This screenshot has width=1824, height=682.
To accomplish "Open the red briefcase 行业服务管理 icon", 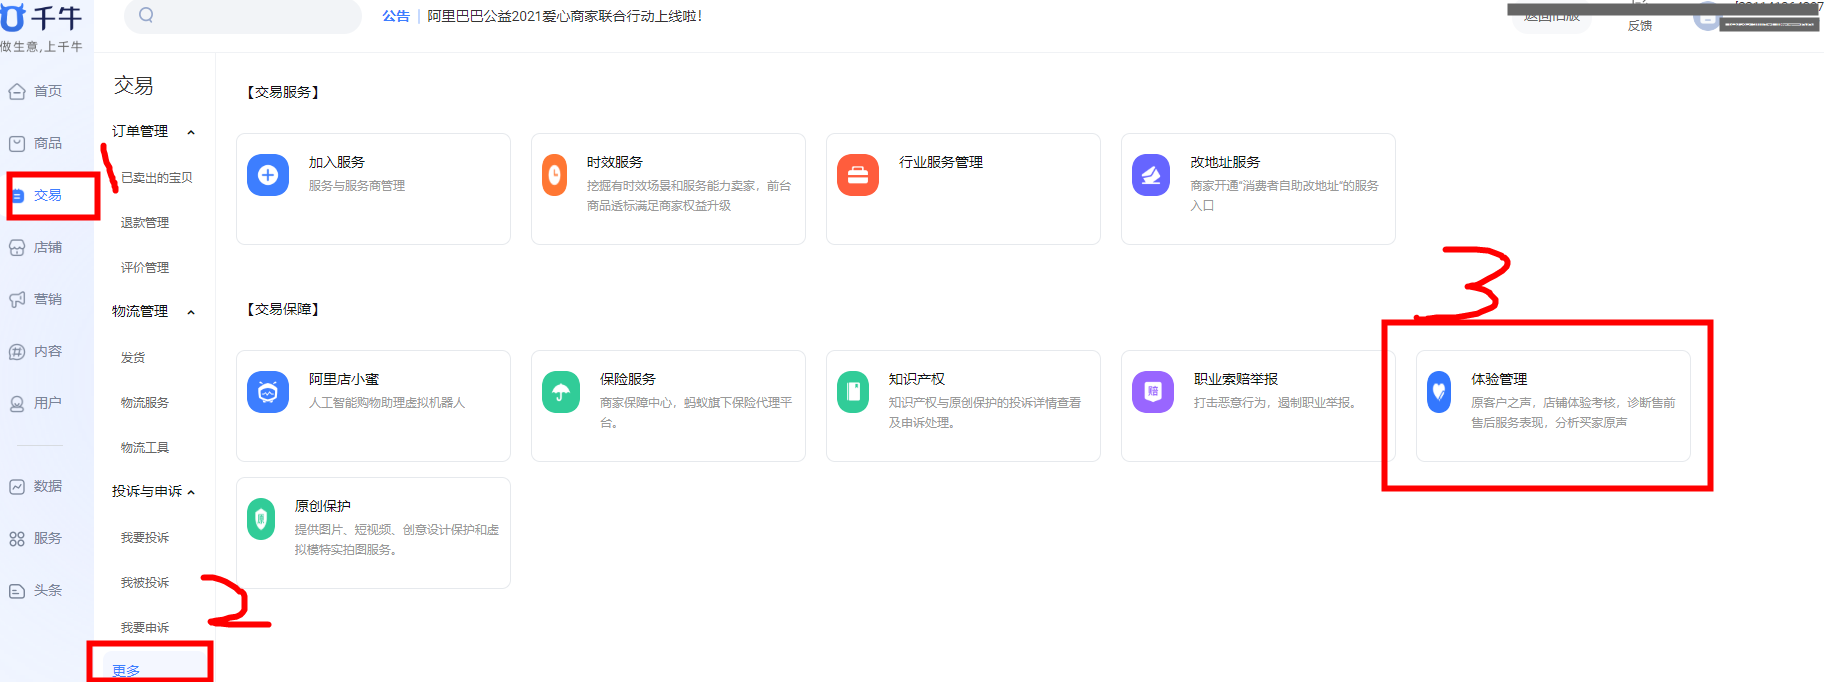I will pyautogui.click(x=857, y=175).
